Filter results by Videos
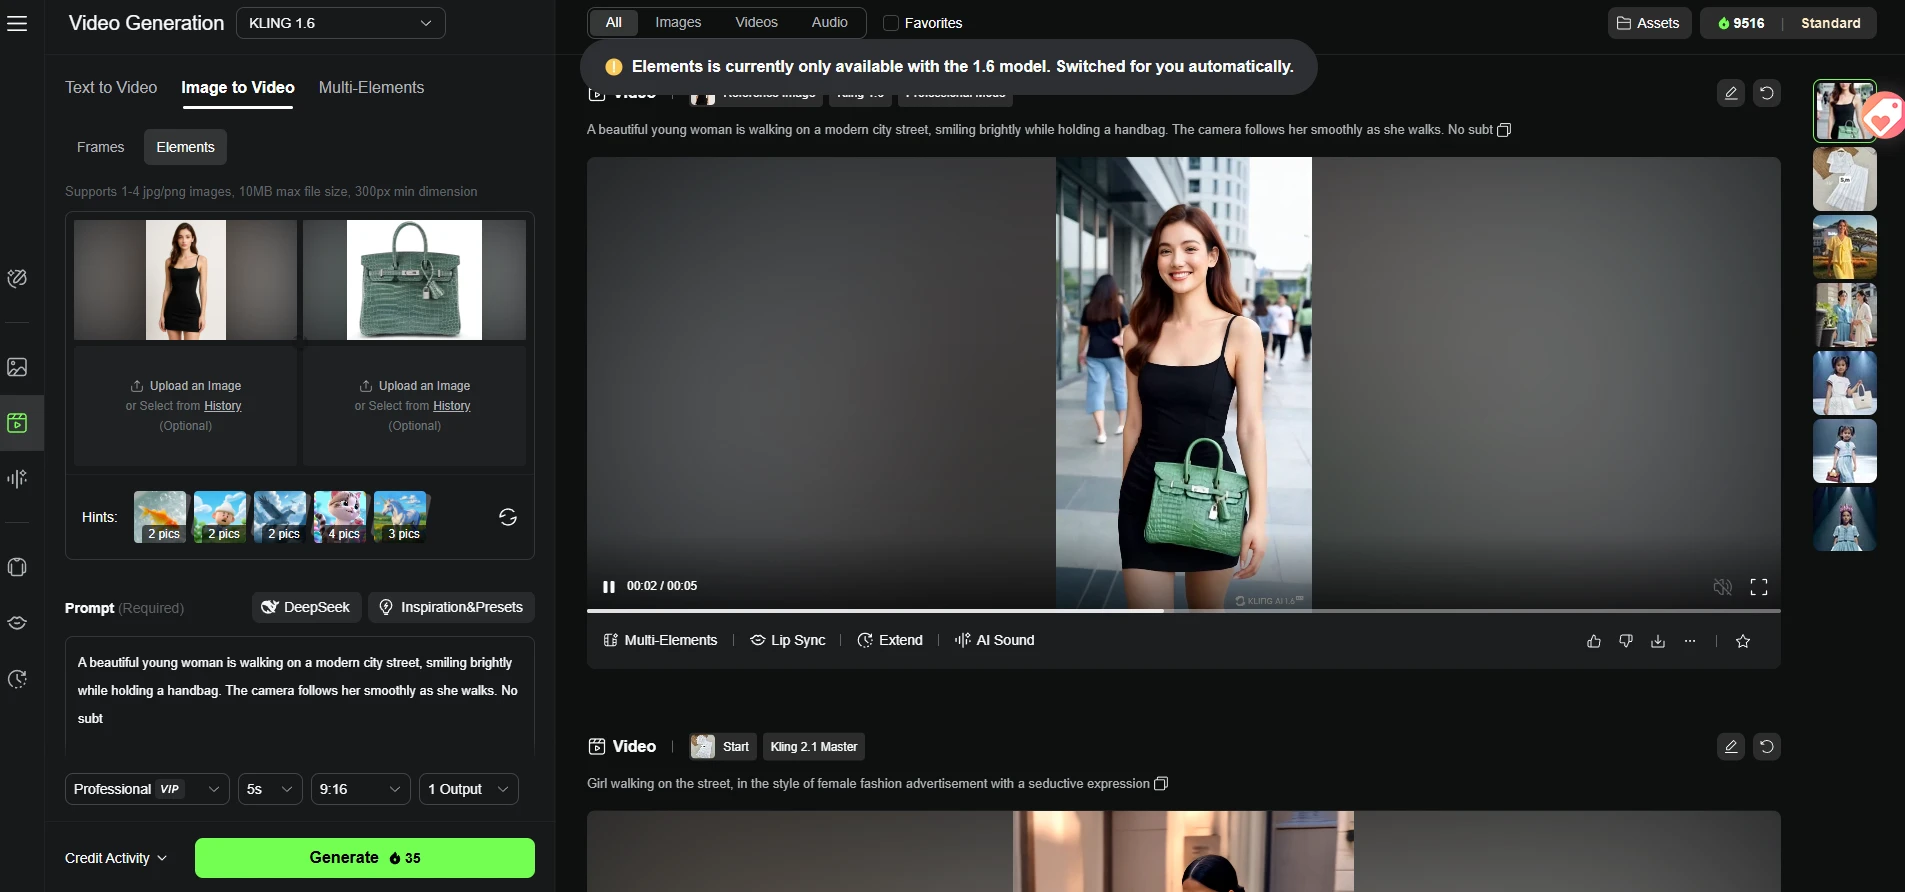Image resolution: width=1905 pixels, height=892 pixels. [756, 22]
